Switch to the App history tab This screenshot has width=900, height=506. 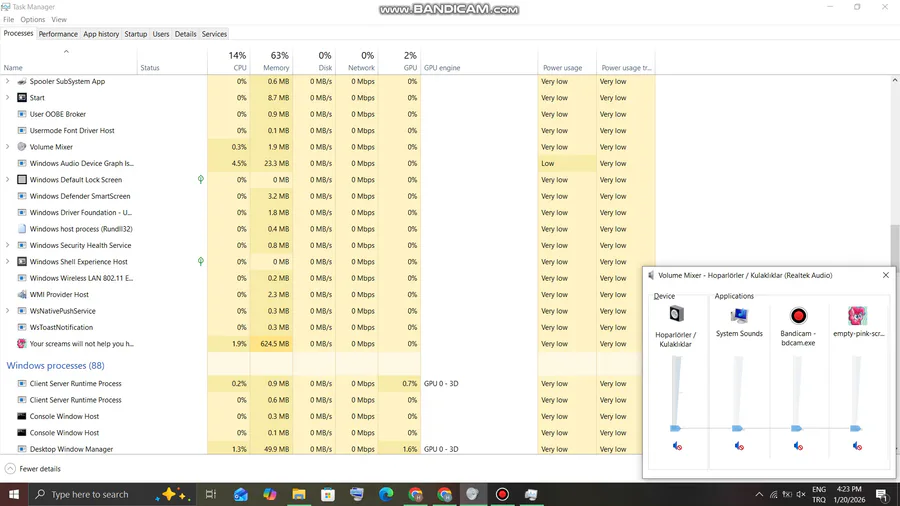[101, 34]
